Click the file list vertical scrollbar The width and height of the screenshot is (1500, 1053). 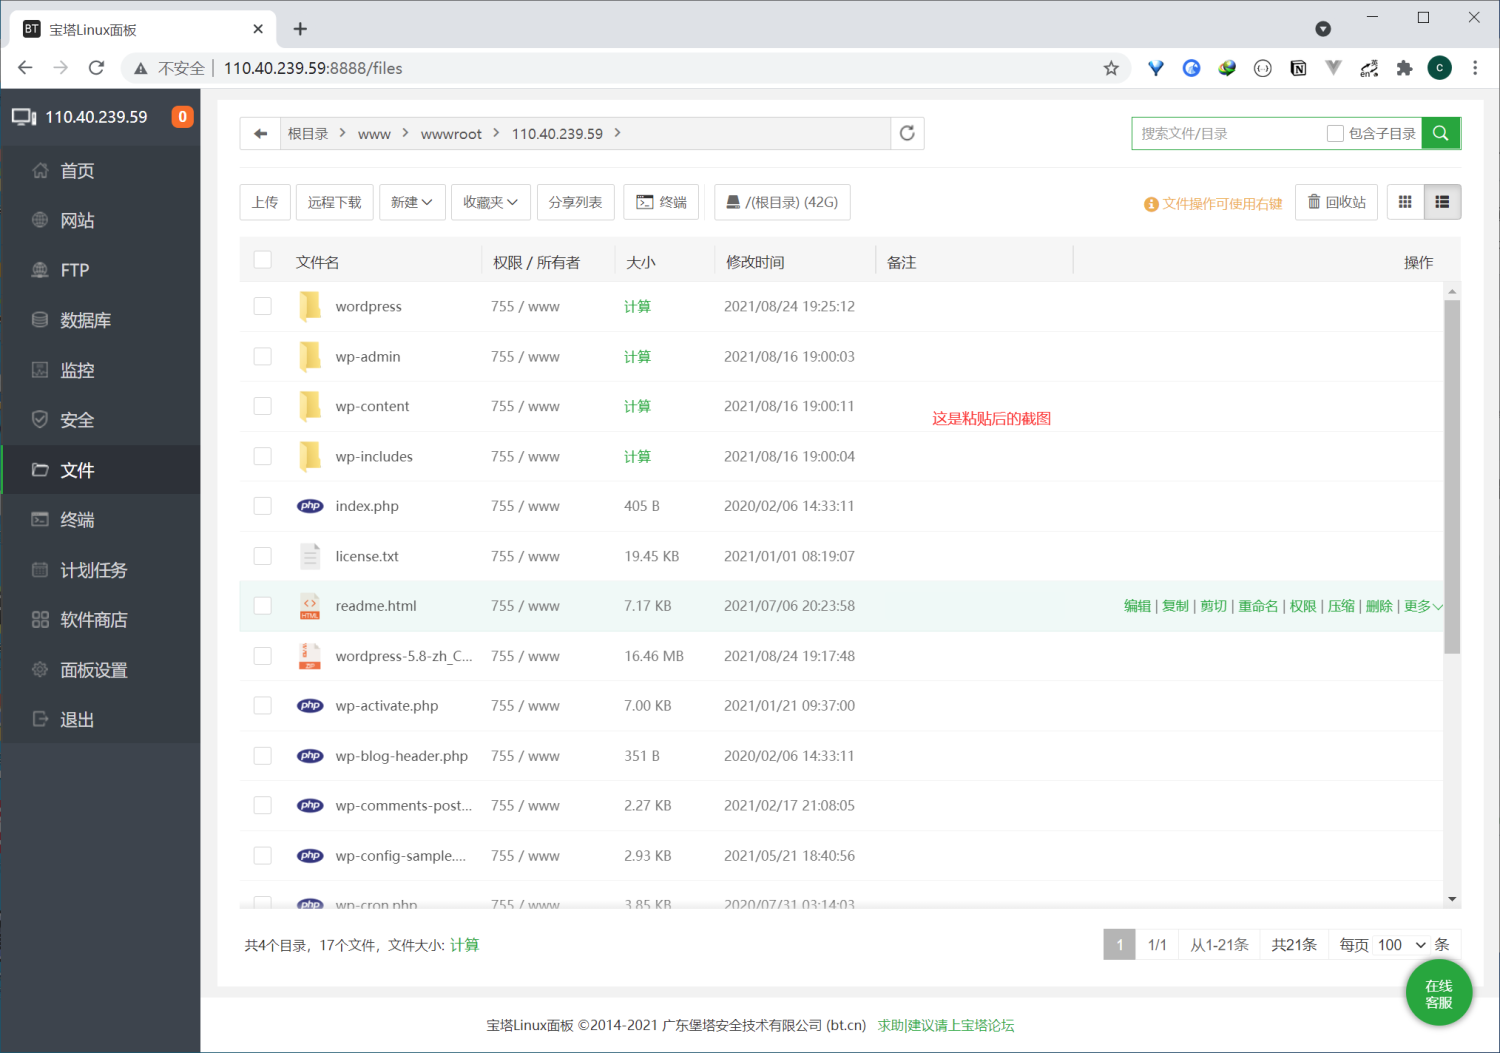1452,477
